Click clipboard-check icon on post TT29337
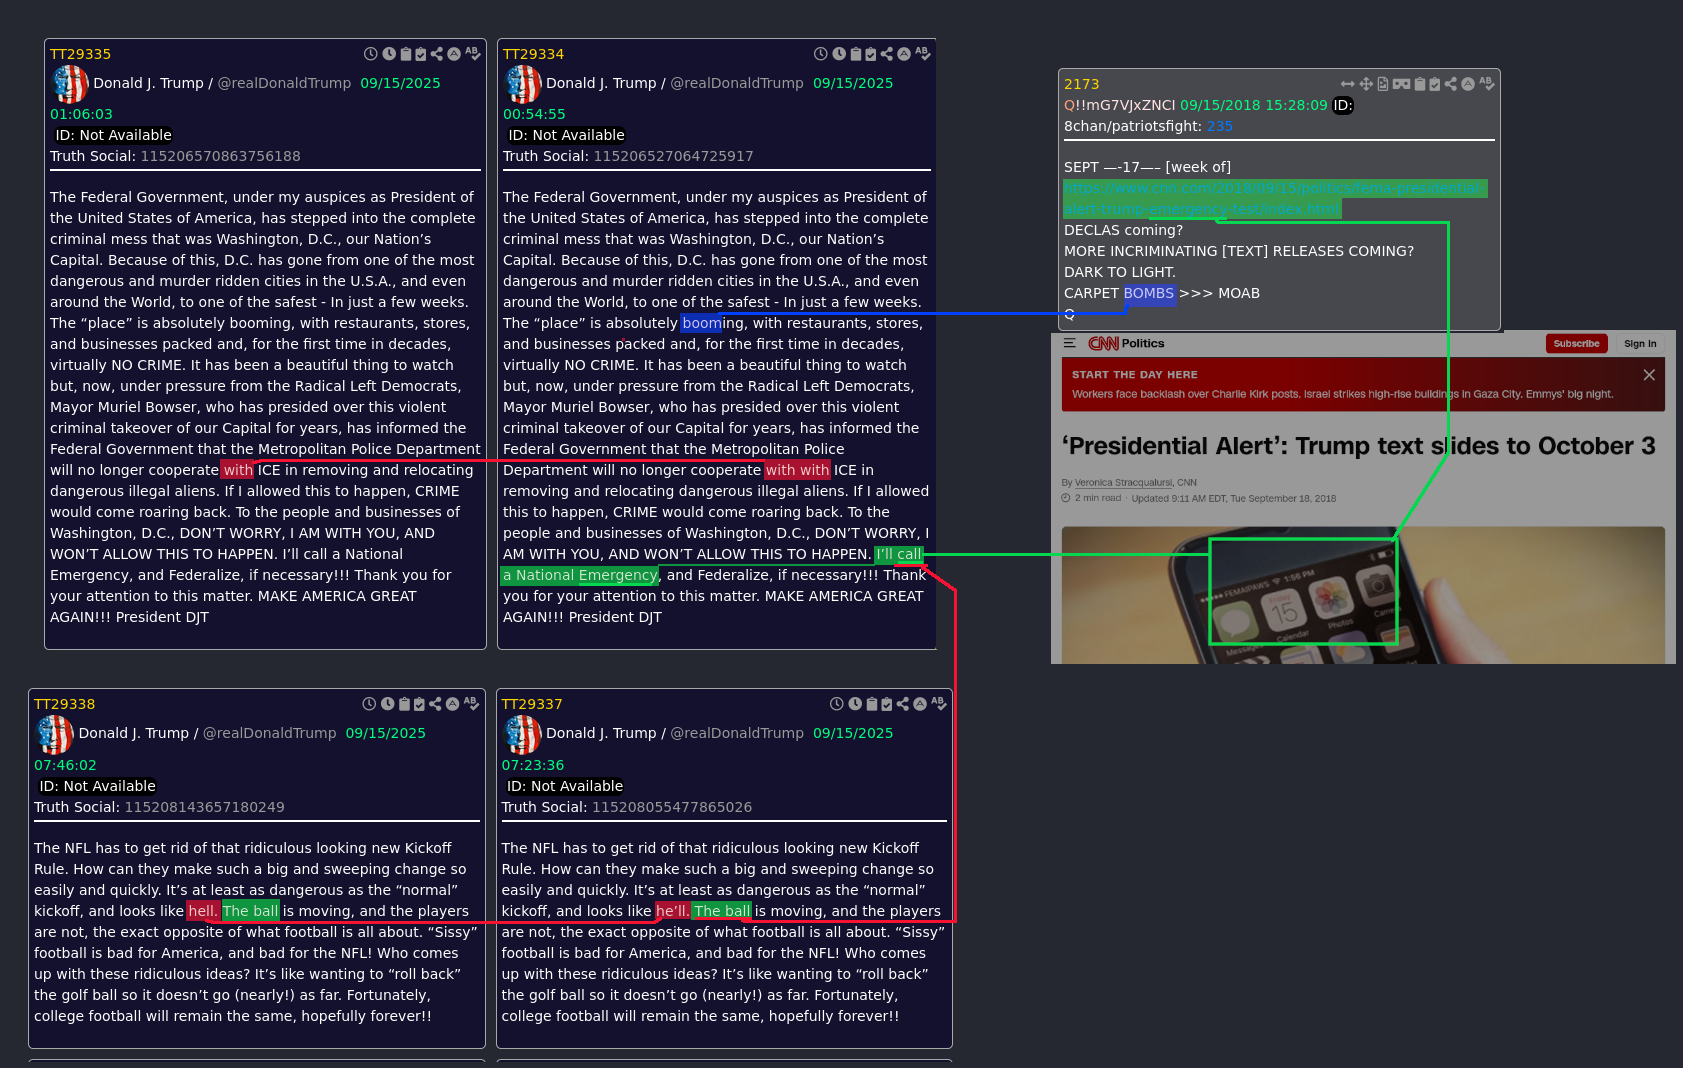1683x1068 pixels. [887, 704]
